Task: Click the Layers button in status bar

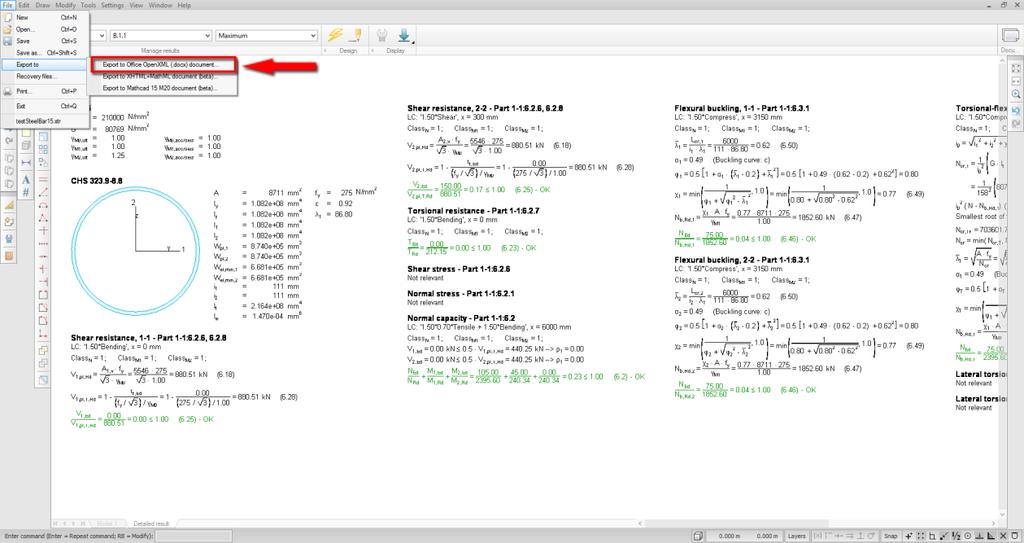Action: 797,536
